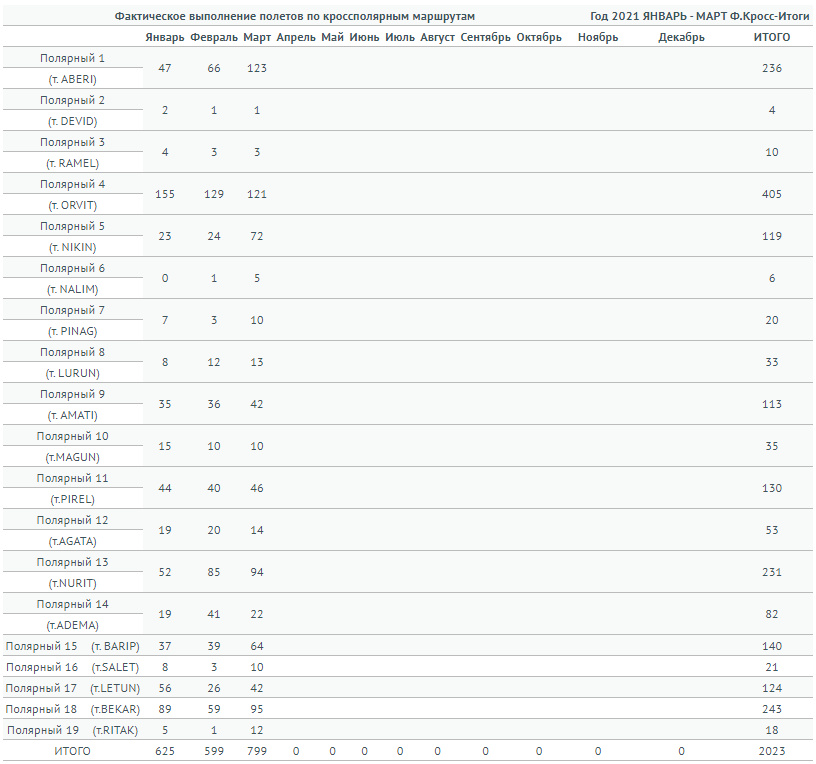Image resolution: width=816 pixels, height=764 pixels.
Task: Select row label 'Полярный 17'
Action: 41,689
